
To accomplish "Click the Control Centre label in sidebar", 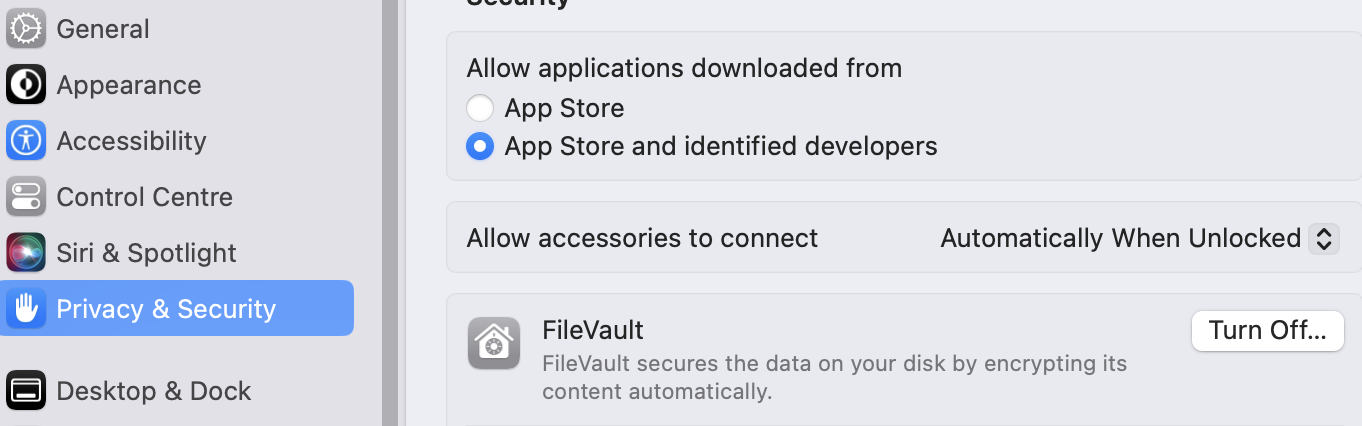I will 144,197.
